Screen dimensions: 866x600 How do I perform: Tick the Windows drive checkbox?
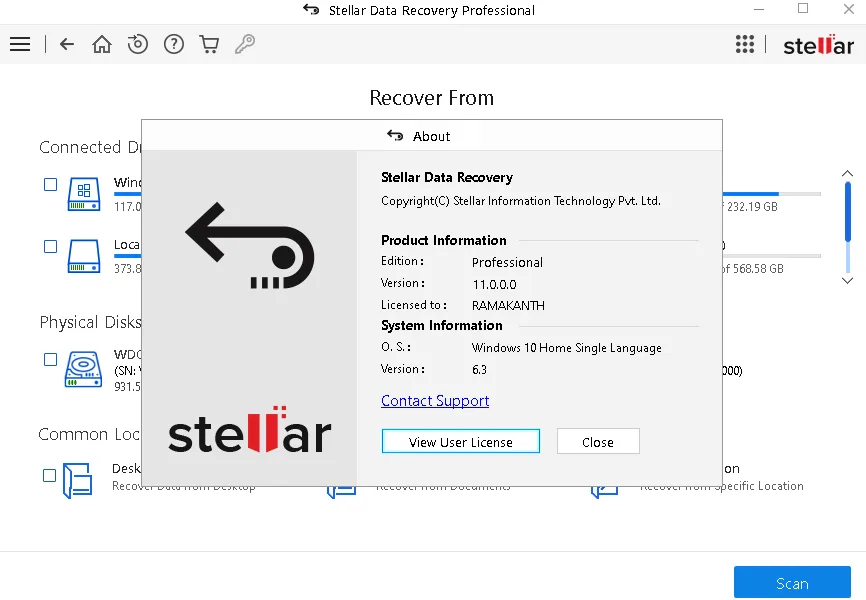50,184
